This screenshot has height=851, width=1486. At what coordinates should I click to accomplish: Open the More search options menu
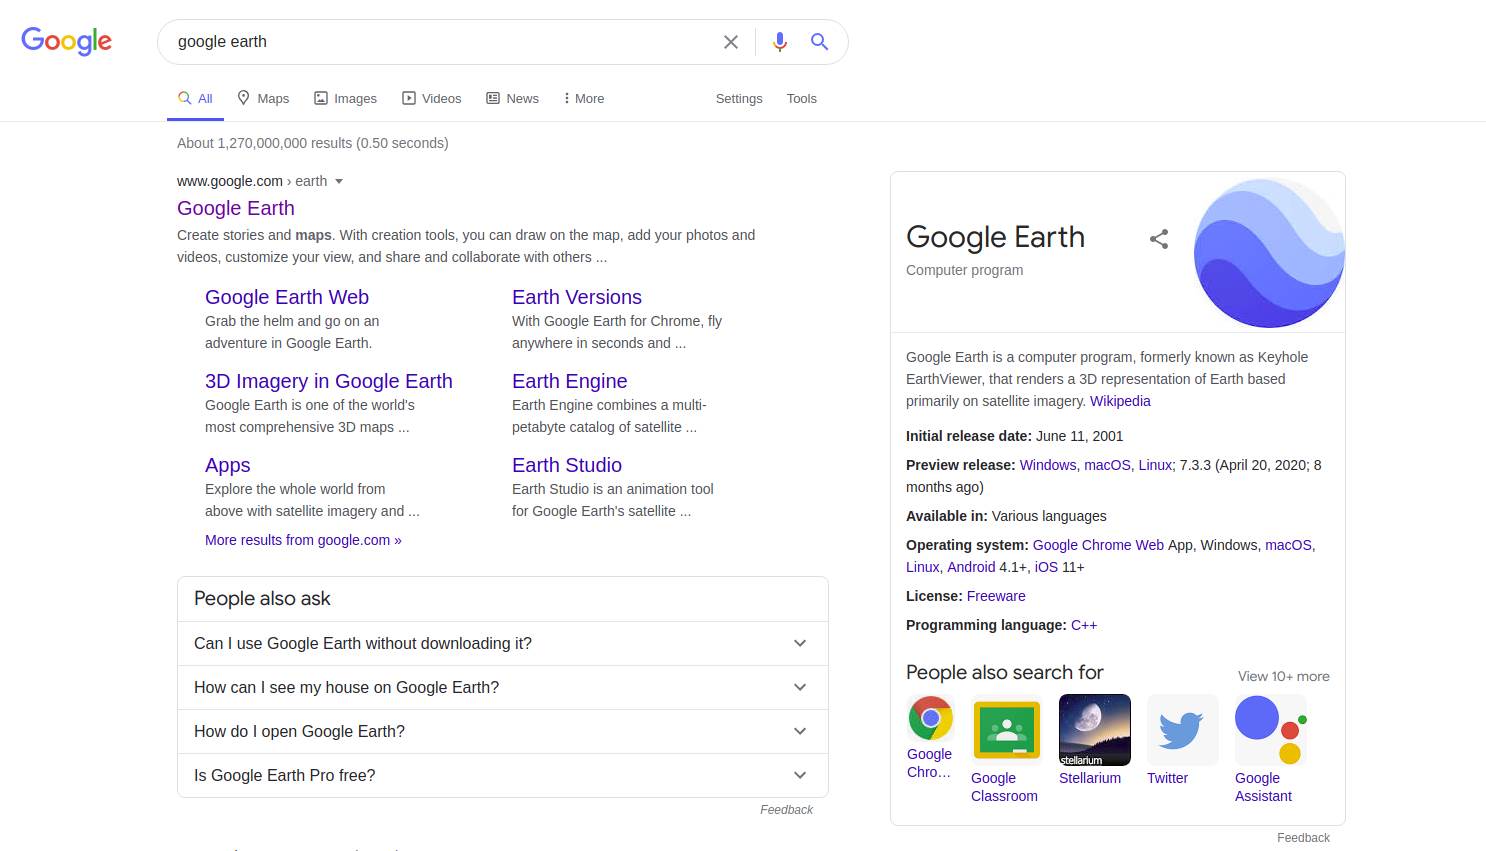[583, 98]
